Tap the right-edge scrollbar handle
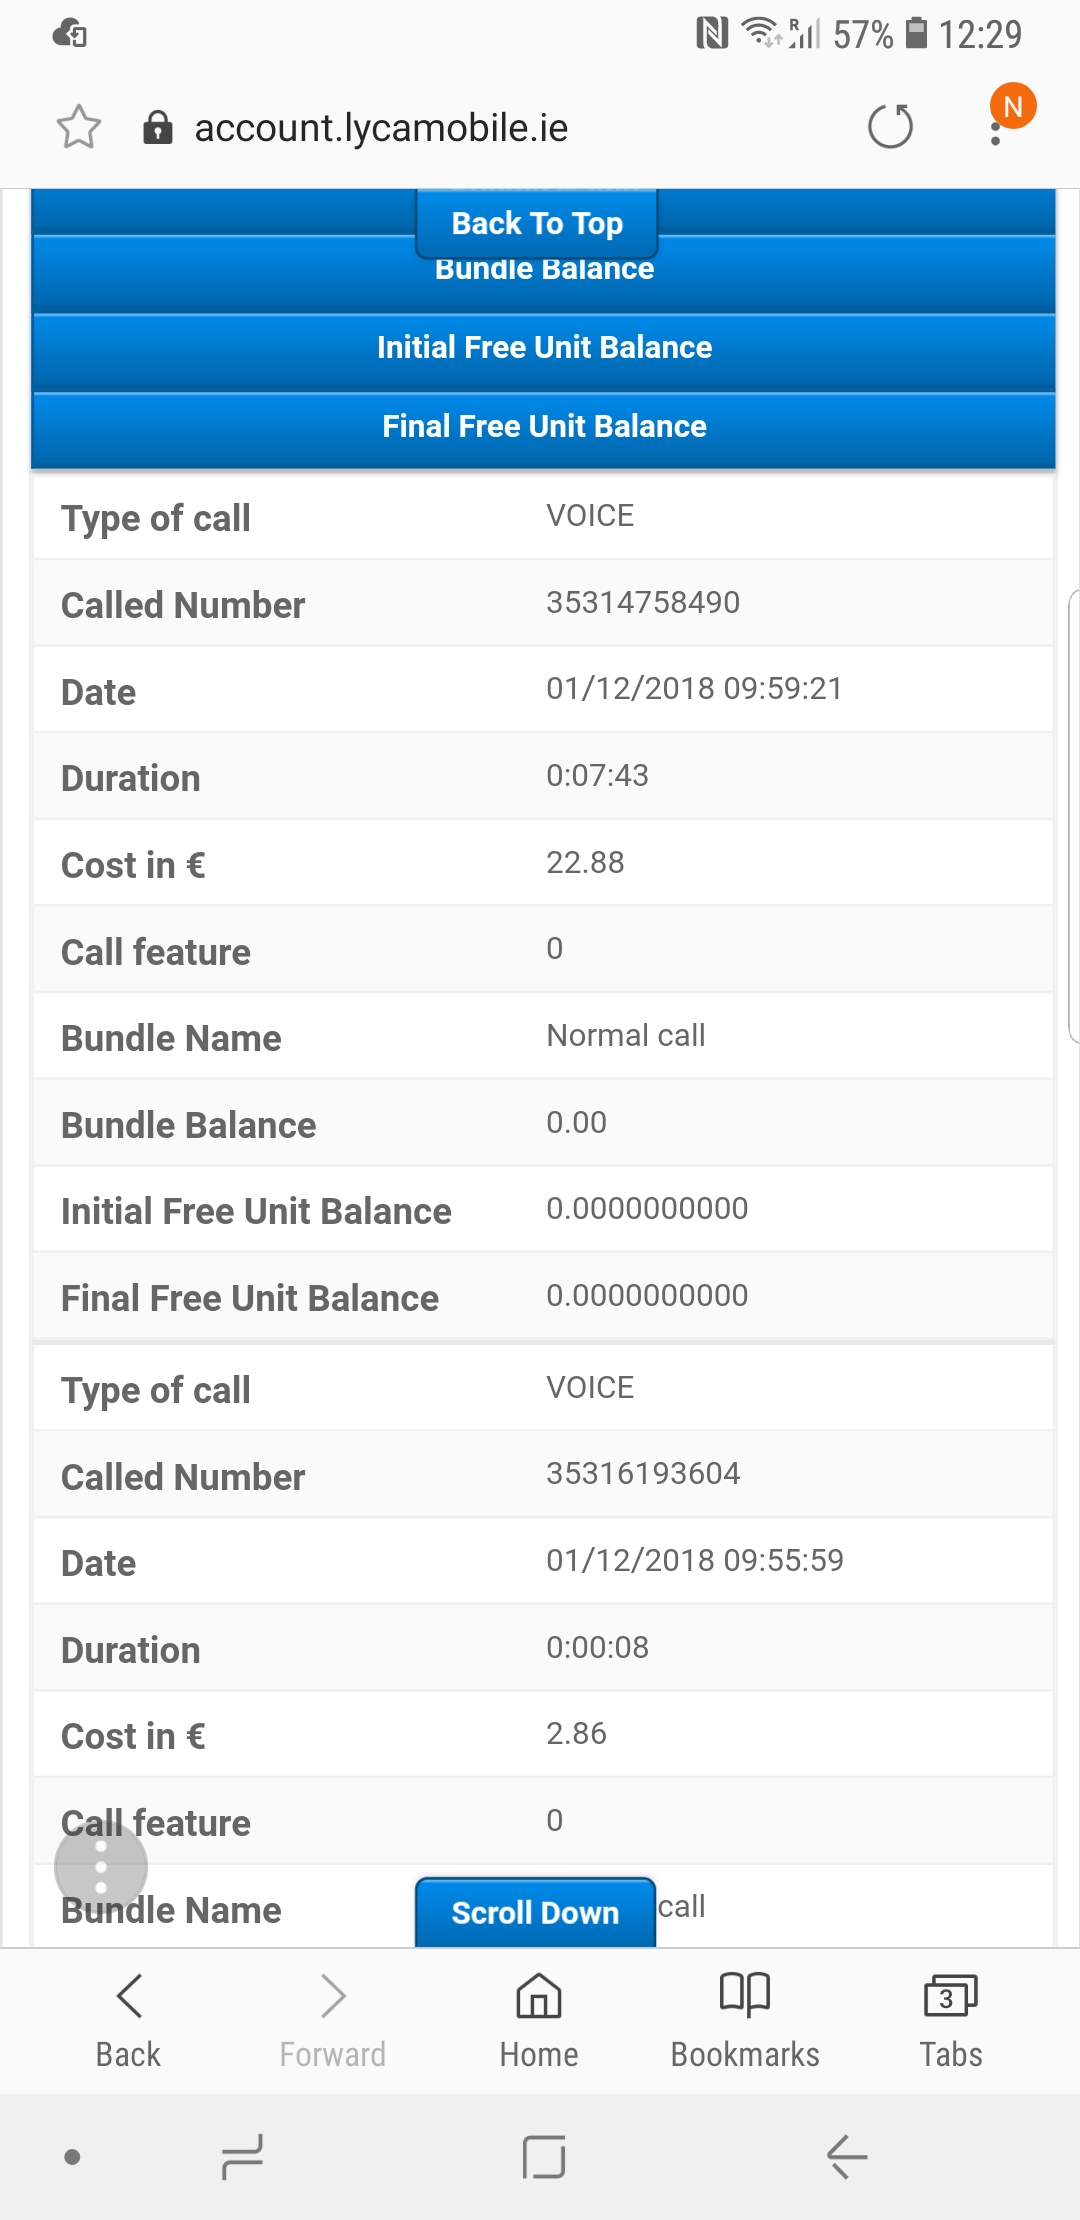The image size is (1080, 2220). 1074,815
